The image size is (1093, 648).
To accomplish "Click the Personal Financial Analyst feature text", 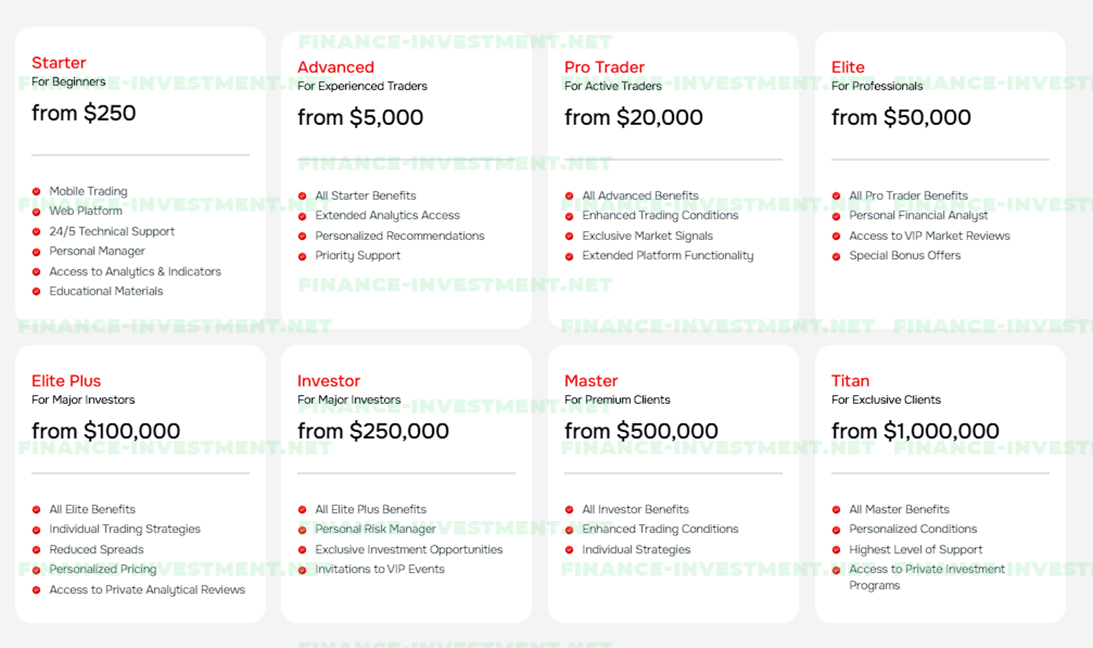I will tap(918, 216).
